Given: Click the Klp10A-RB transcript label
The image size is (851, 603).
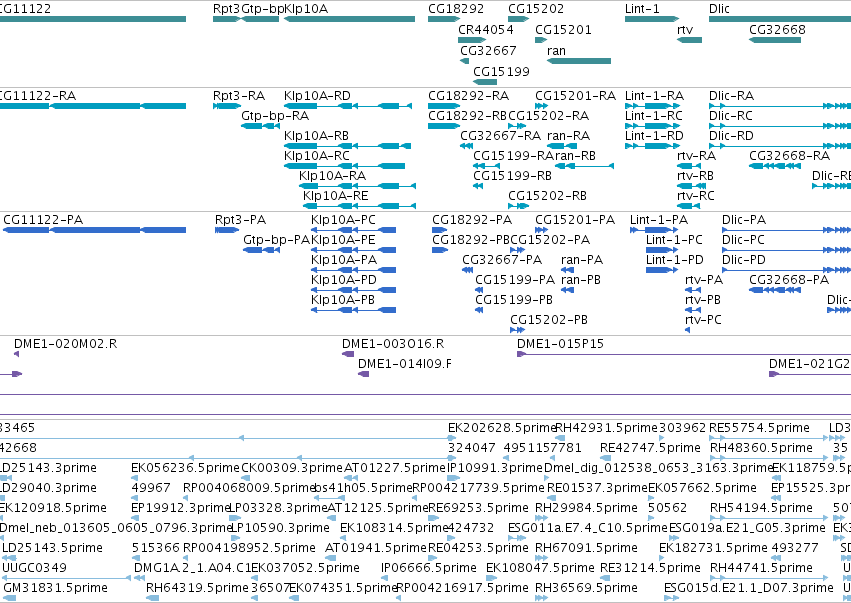Looking at the screenshot, I should click(316, 136).
